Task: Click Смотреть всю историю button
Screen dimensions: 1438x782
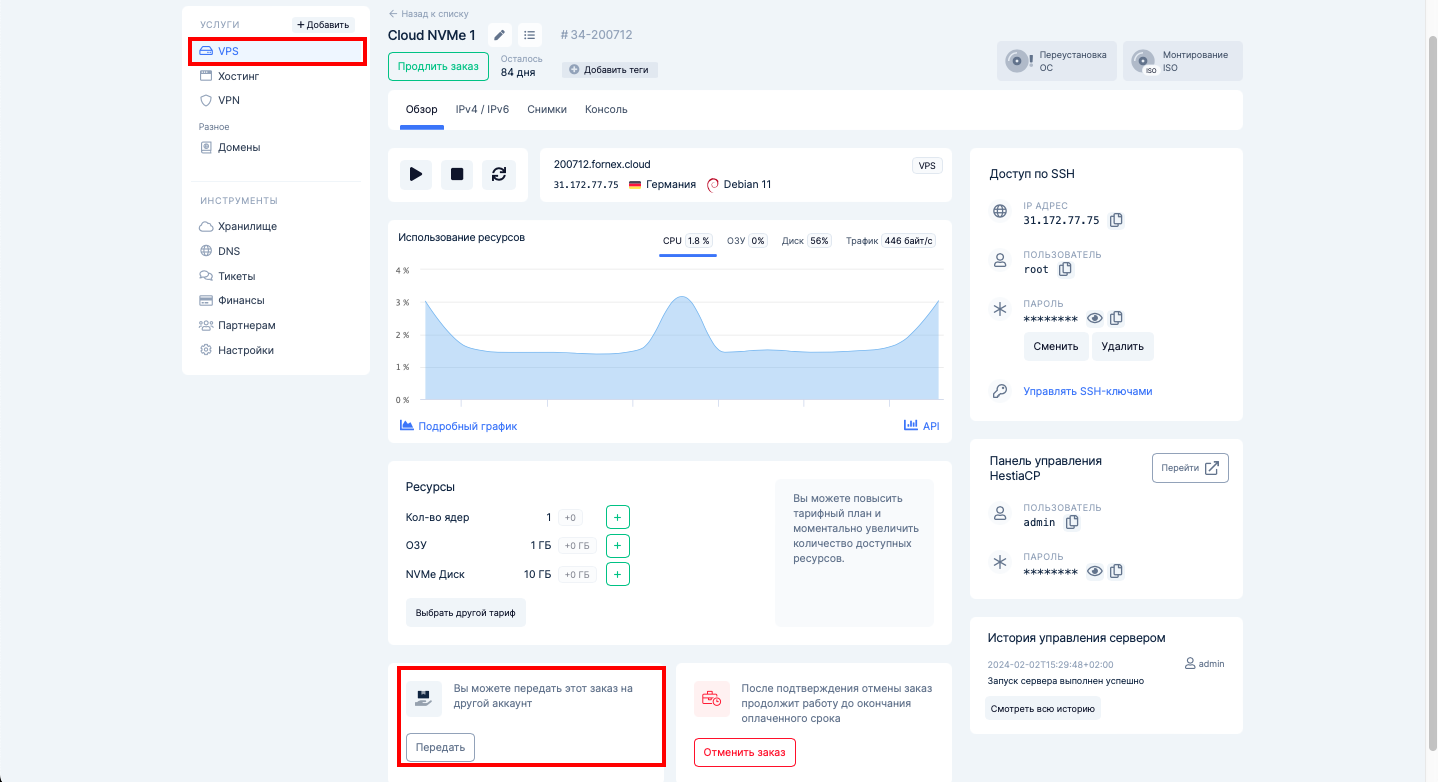Action: pyautogui.click(x=1043, y=709)
